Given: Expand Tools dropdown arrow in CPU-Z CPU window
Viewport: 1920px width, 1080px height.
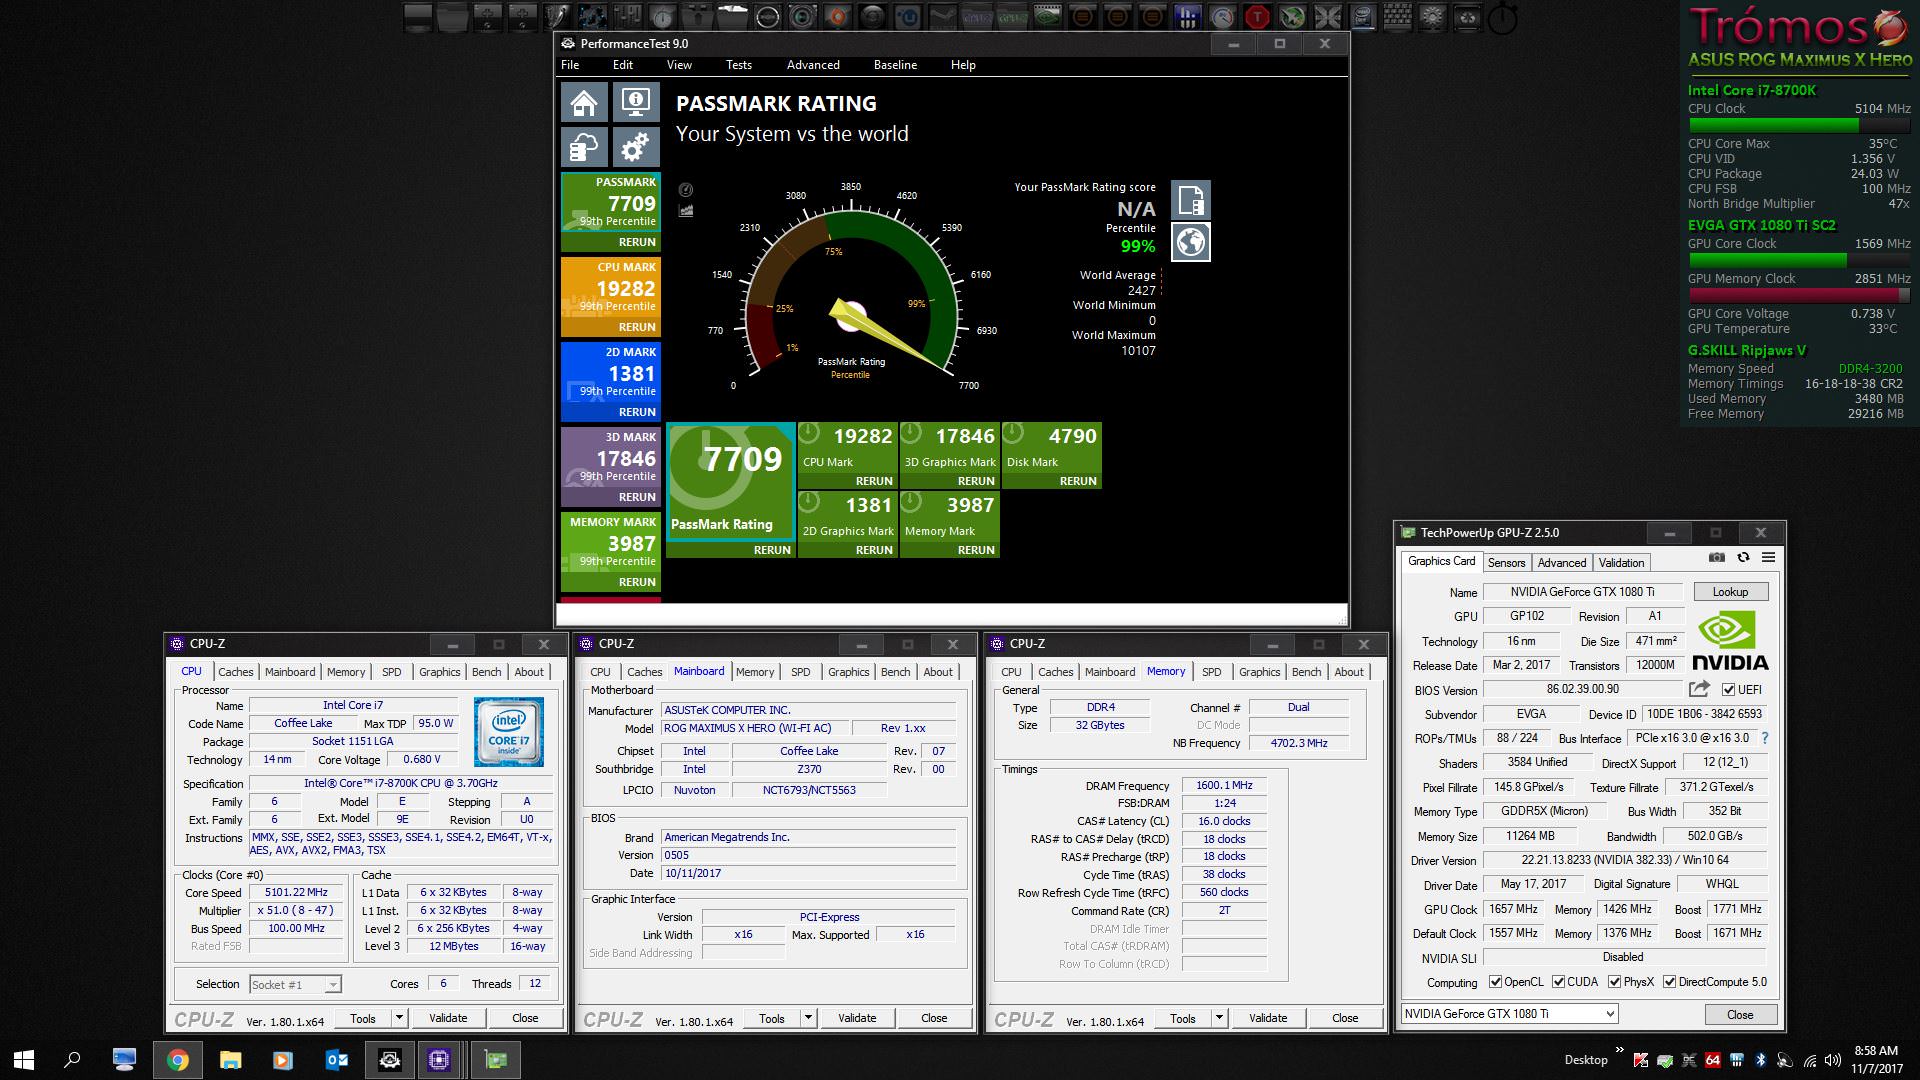Looking at the screenshot, I should pyautogui.click(x=399, y=1018).
